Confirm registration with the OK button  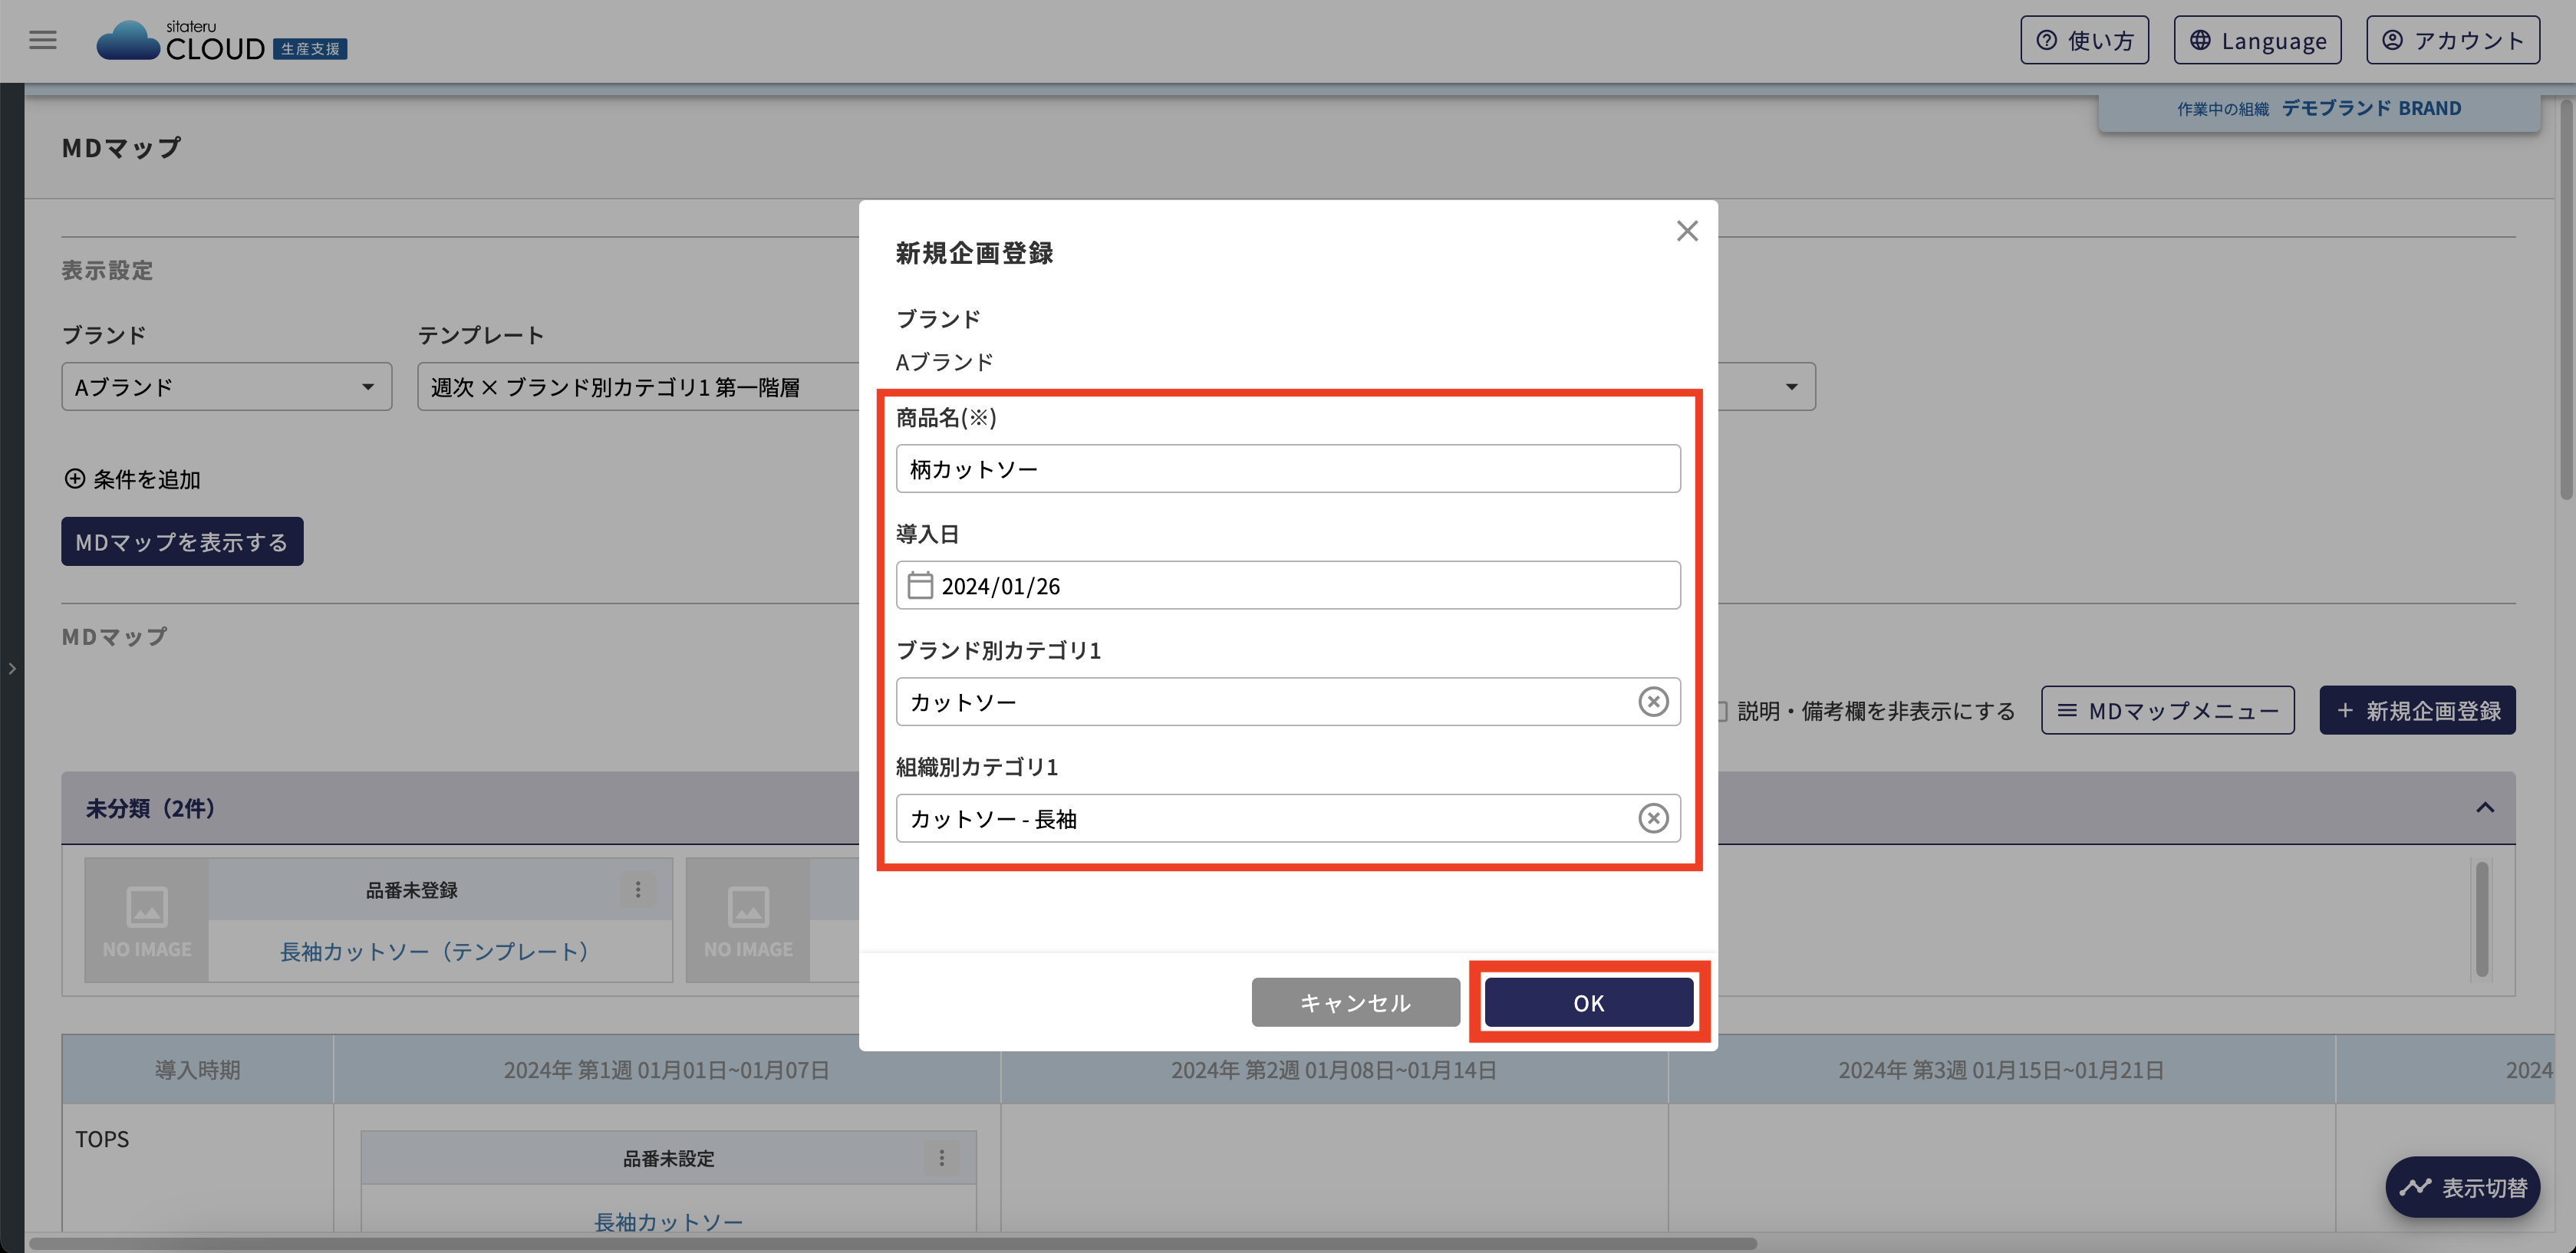point(1588,1002)
